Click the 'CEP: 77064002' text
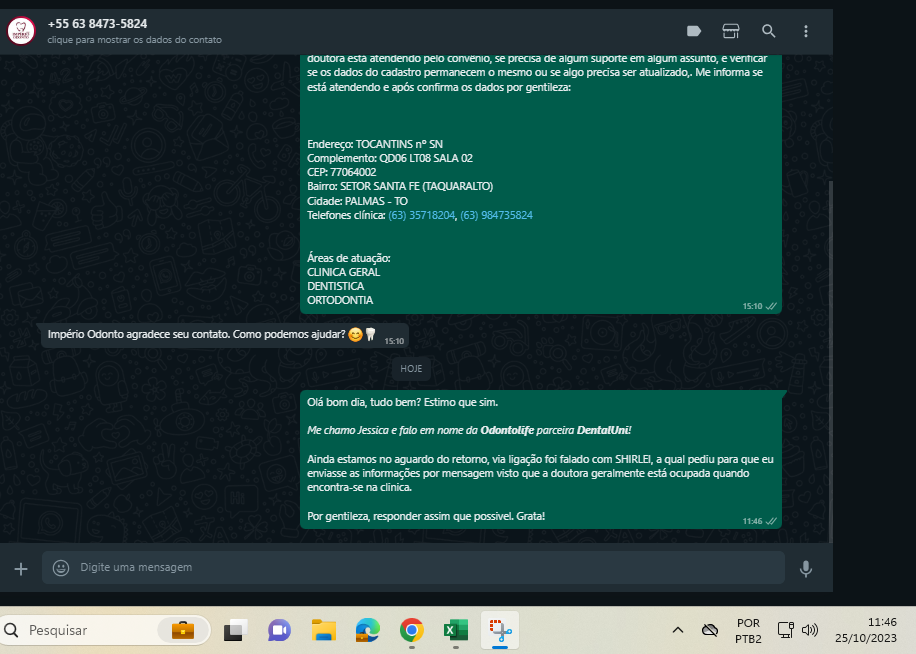This screenshot has width=916, height=654. click(342, 172)
